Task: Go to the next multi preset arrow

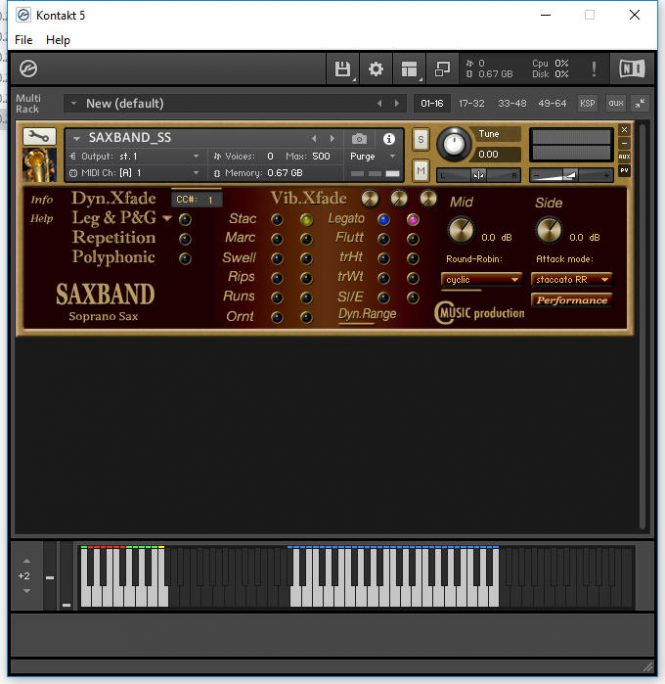Action: (x=397, y=103)
